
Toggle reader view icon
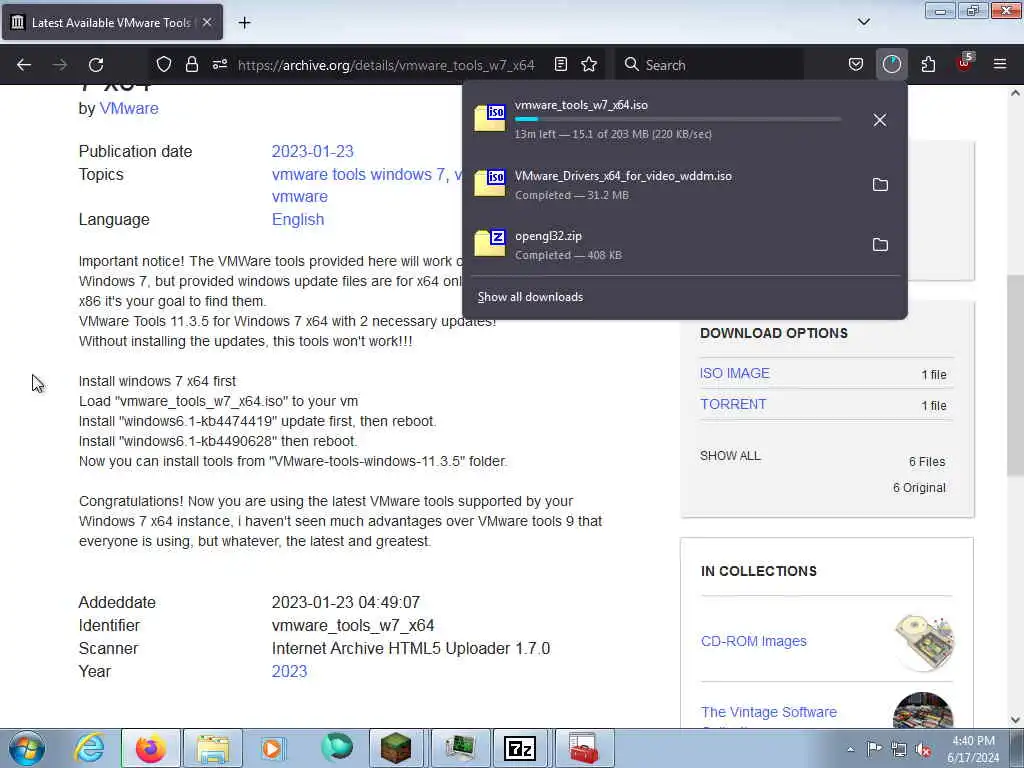[x=560, y=65]
